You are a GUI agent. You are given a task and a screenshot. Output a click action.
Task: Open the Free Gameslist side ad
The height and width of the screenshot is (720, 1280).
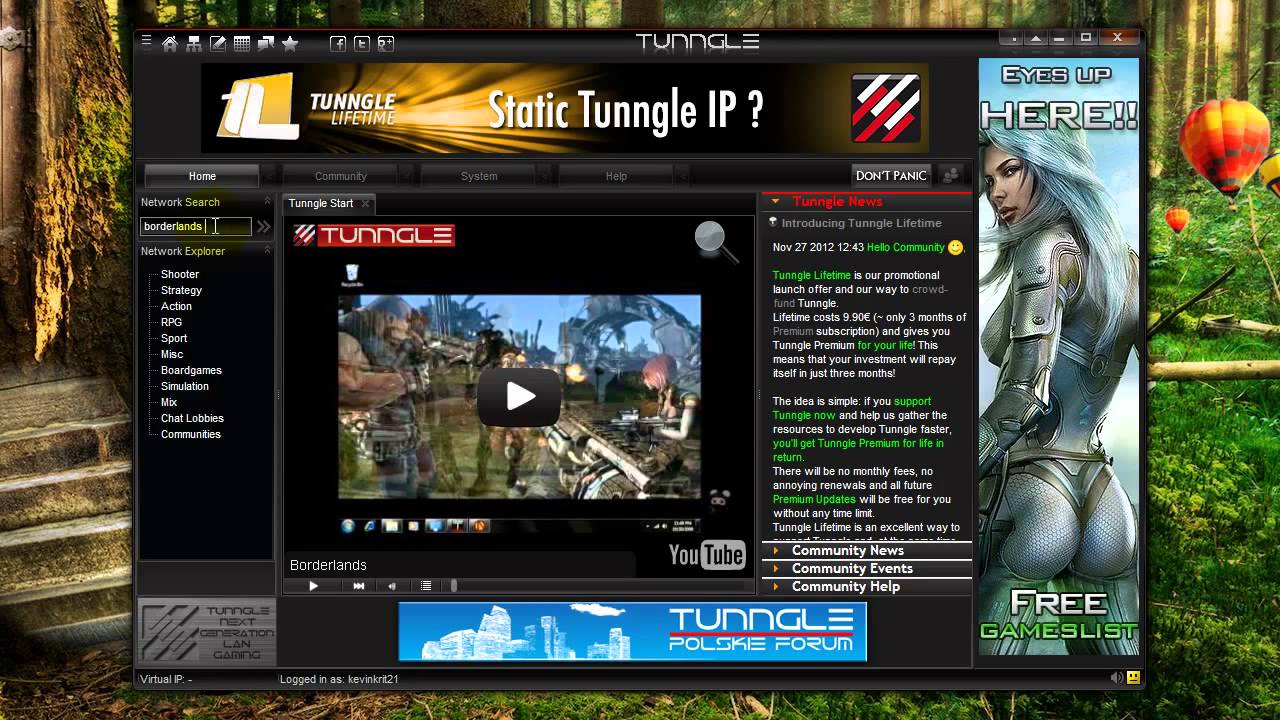[1058, 357]
